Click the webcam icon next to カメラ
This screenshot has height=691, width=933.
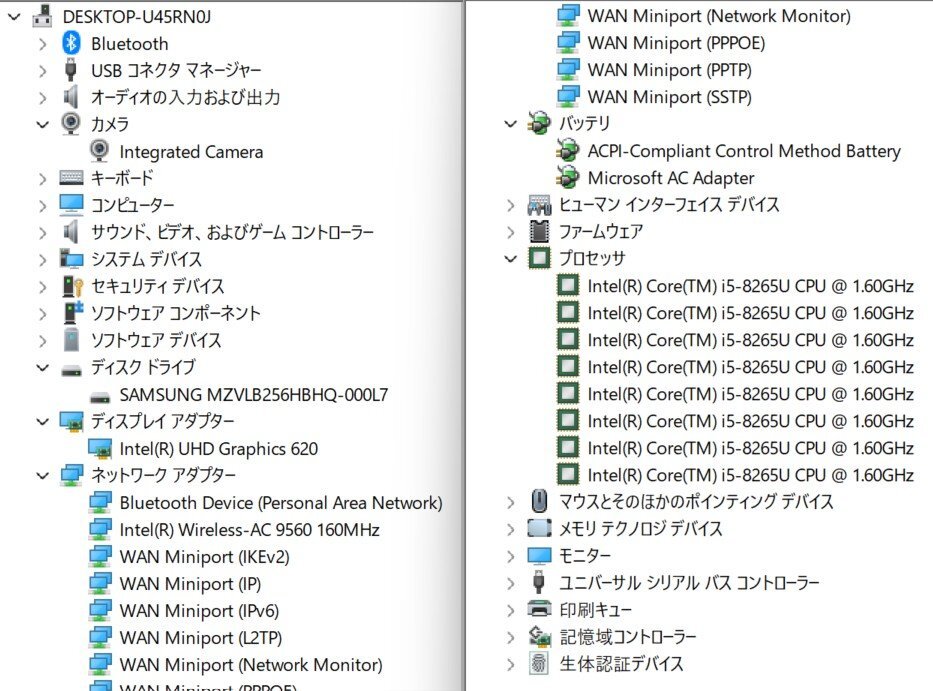click(71, 124)
